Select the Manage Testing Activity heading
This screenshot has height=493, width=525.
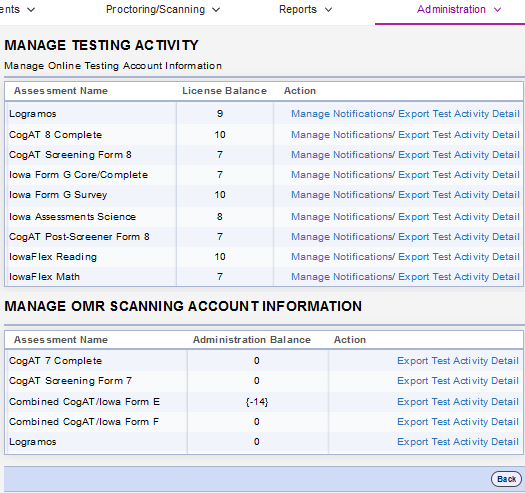tap(101, 45)
